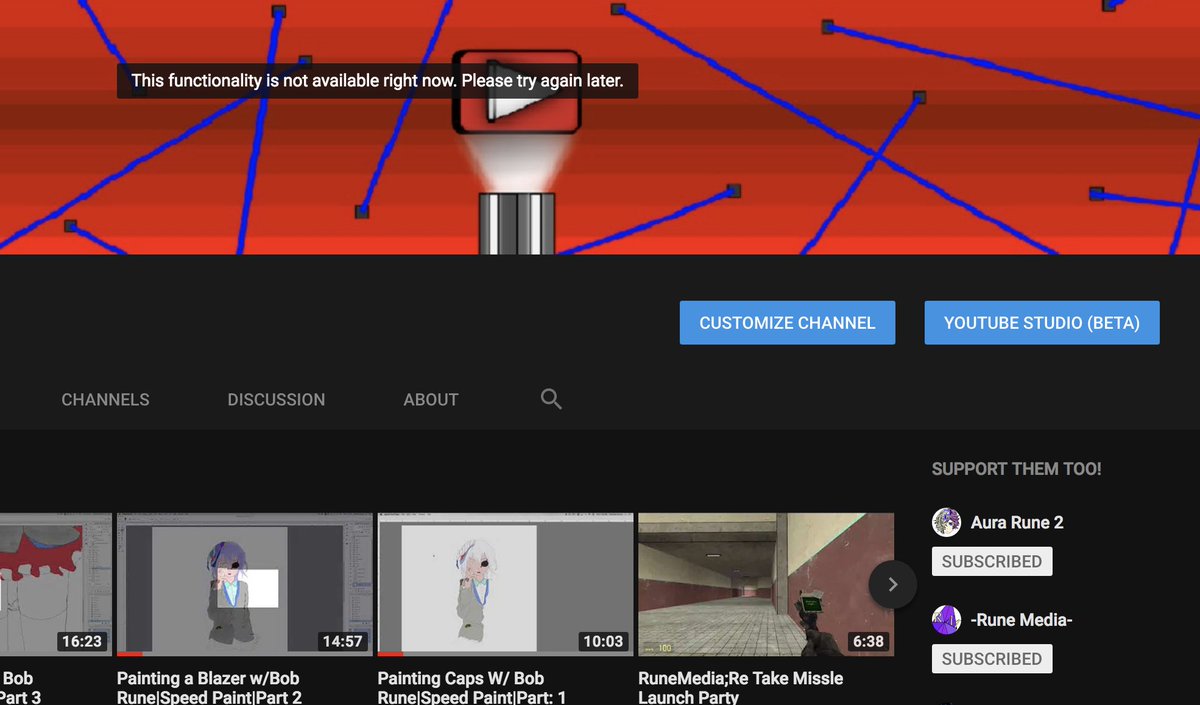Open title 'Painting Caps W/ Bob Rune'

pyautogui.click(x=472, y=687)
